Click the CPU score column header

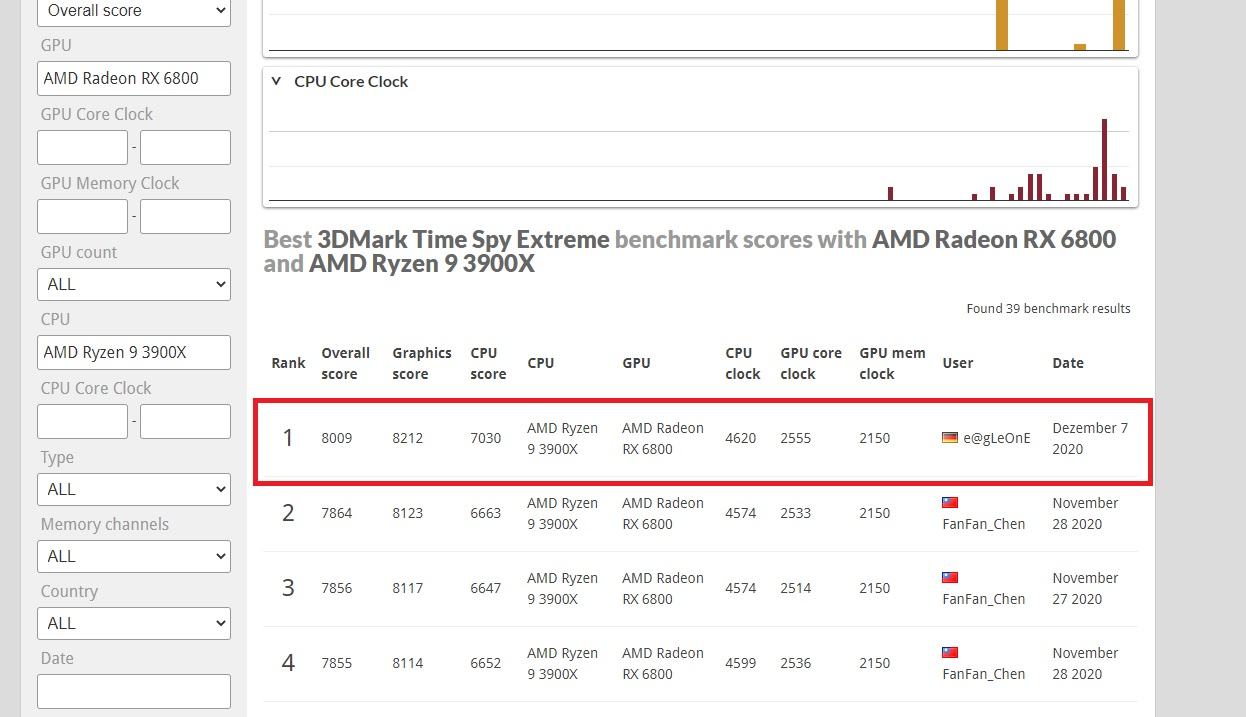[x=488, y=363]
